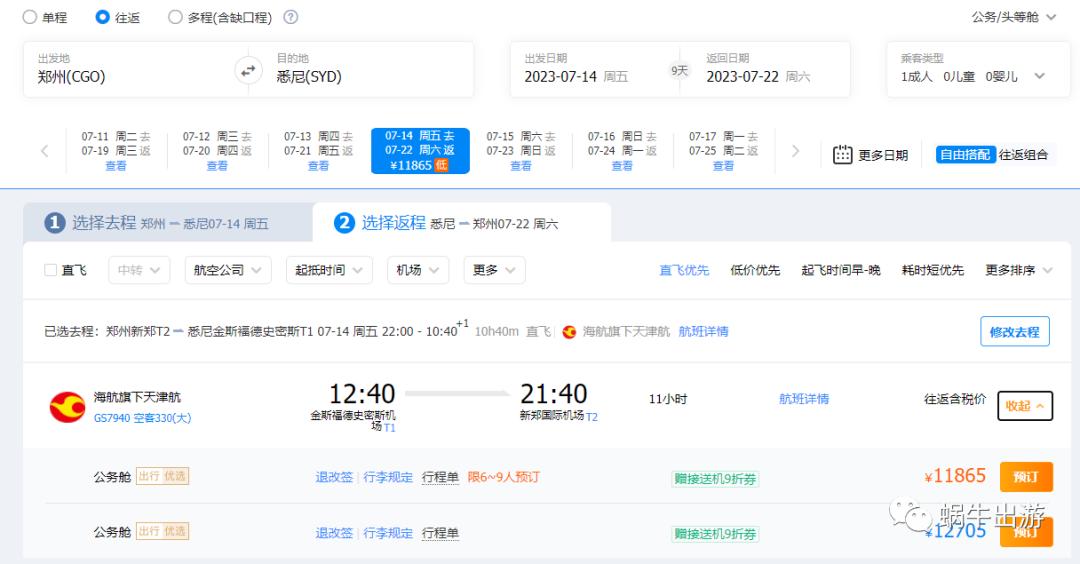Choose the 07-11 / 07-19 date pair

(116, 151)
